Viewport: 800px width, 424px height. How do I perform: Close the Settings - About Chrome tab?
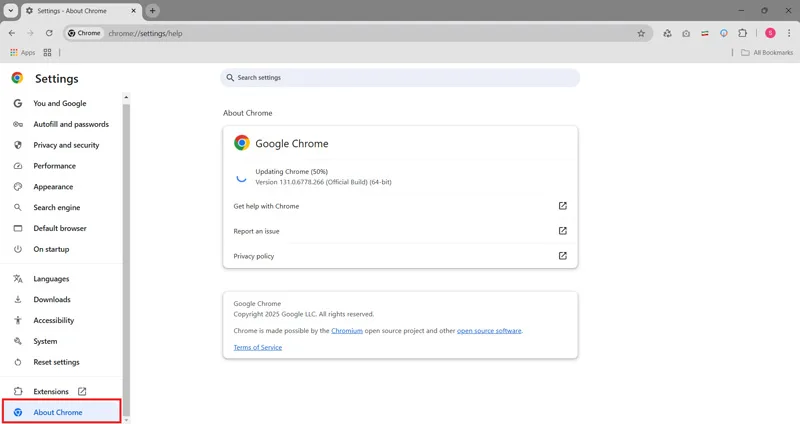click(134, 10)
